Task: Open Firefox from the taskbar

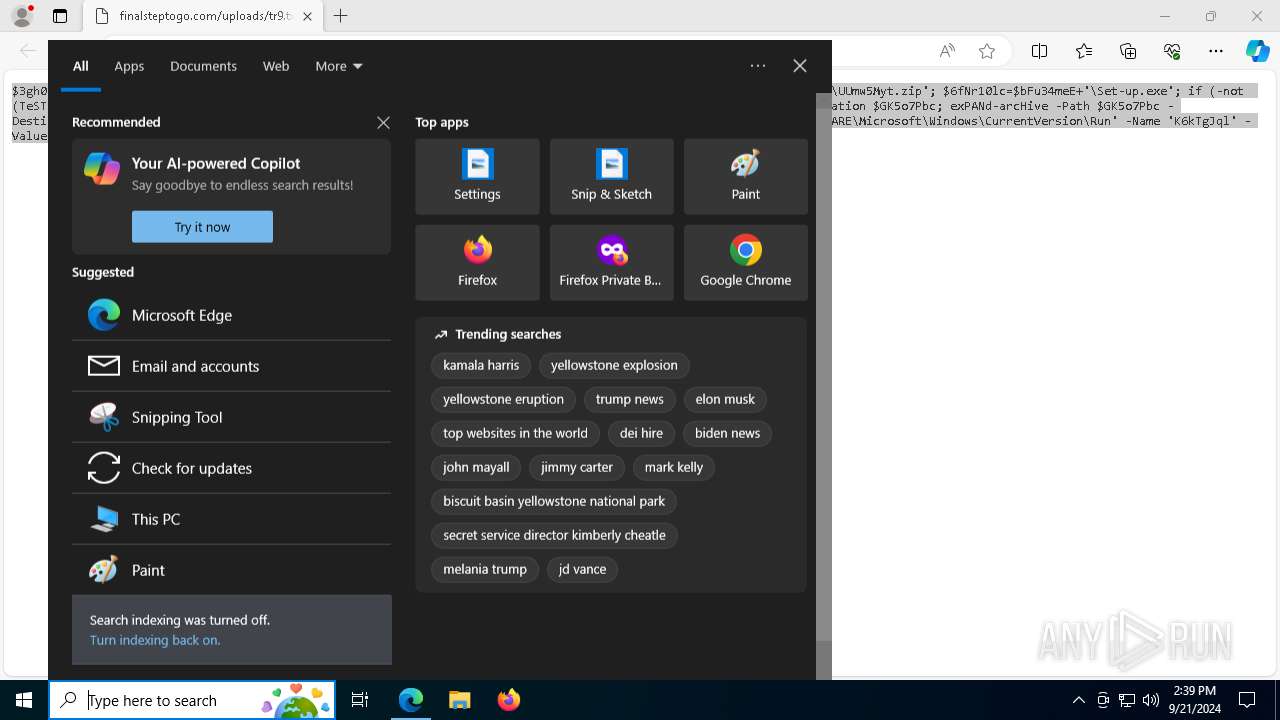Action: pyautogui.click(x=509, y=700)
